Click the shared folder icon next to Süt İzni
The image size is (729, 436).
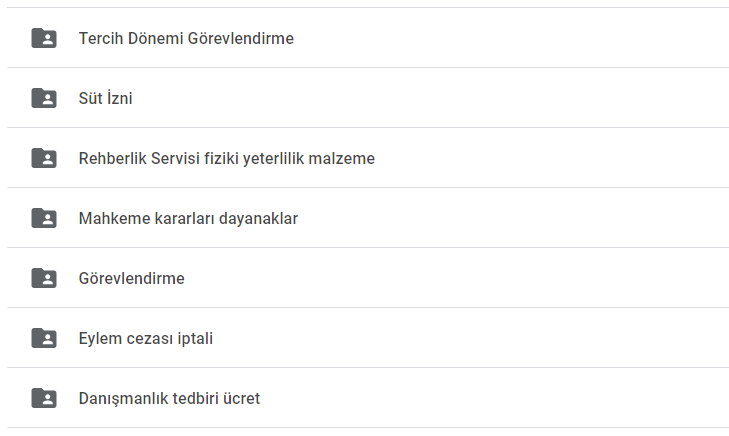click(44, 98)
